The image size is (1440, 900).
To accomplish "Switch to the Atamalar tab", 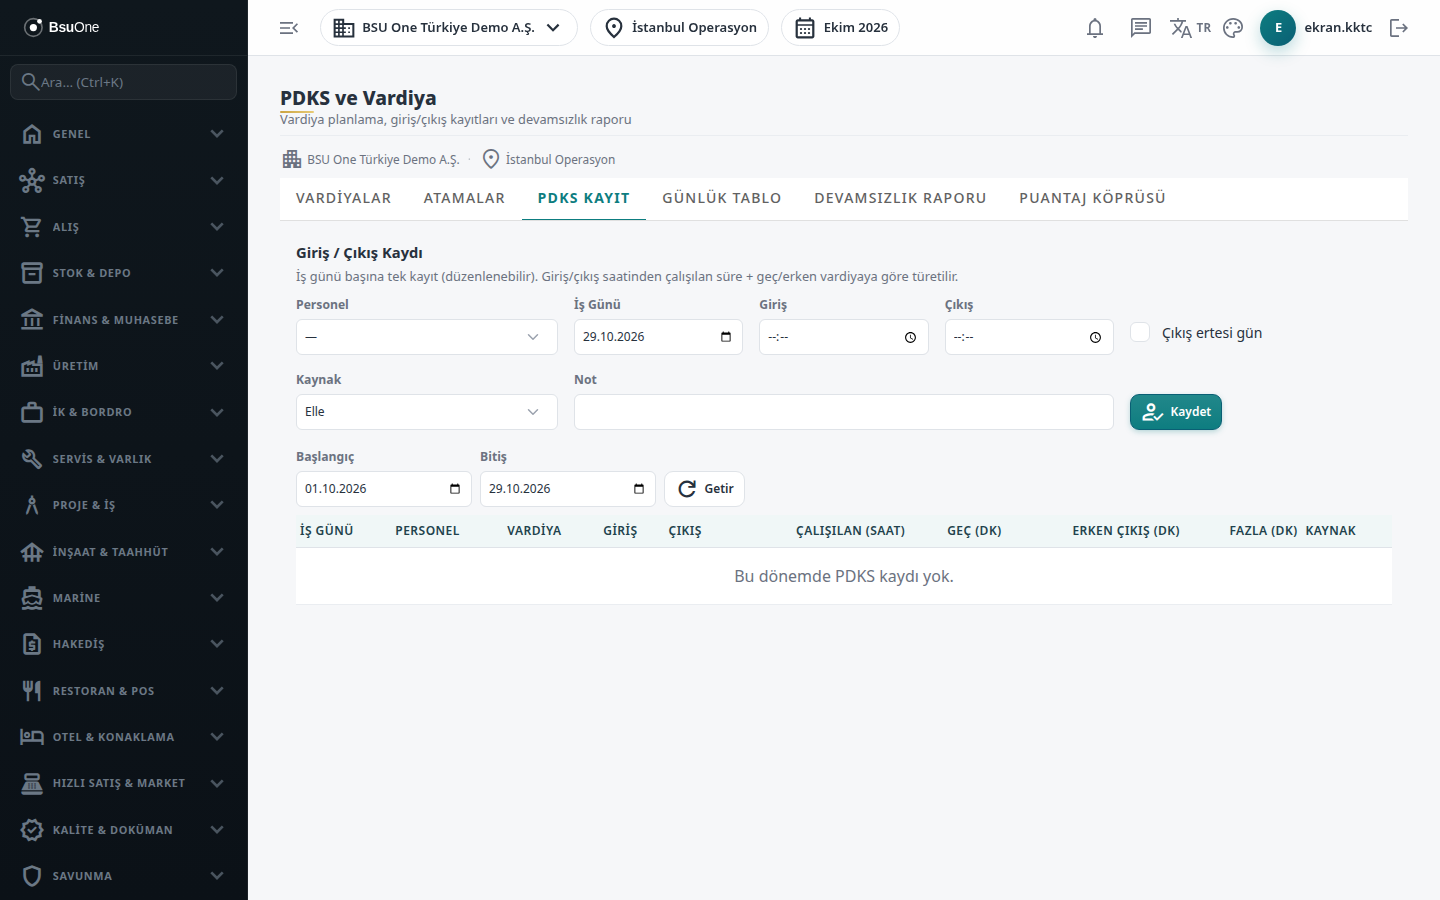I will pyautogui.click(x=464, y=198).
